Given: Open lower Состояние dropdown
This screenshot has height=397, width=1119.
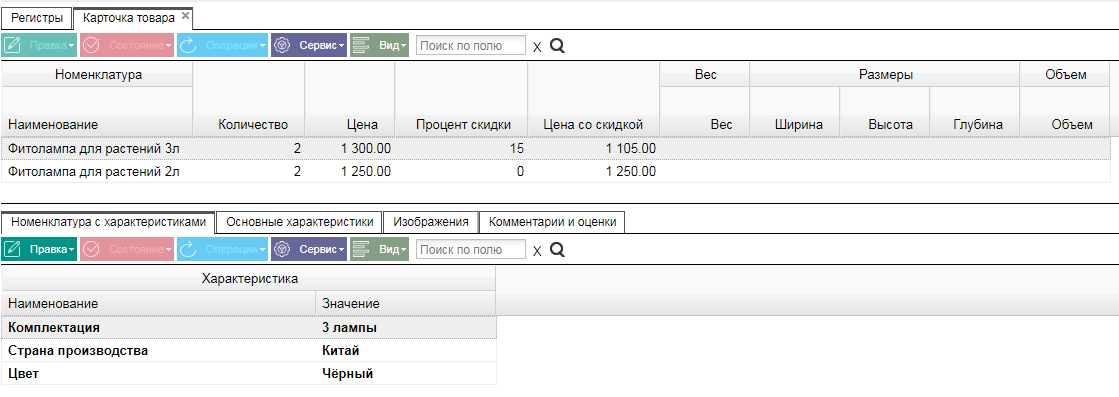Looking at the screenshot, I should [127, 249].
